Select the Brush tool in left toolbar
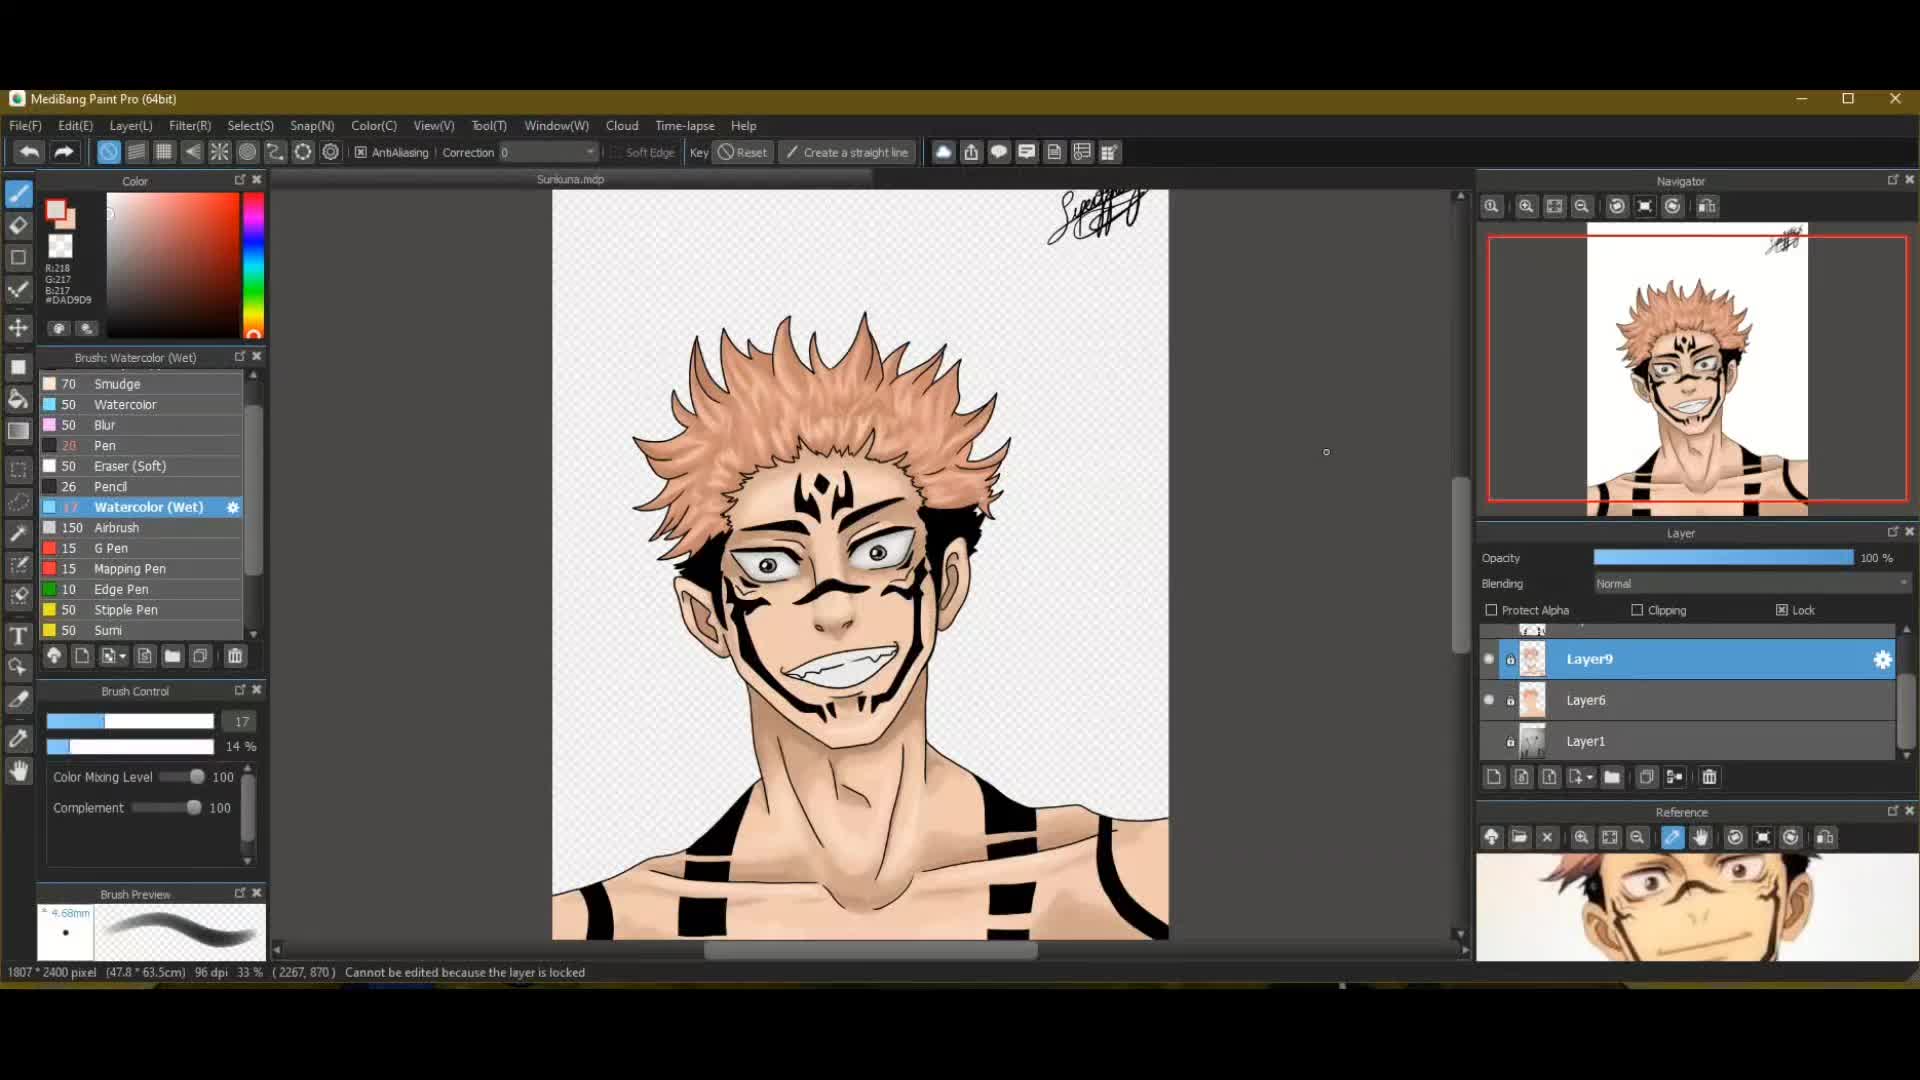This screenshot has width=1920, height=1080. [19, 194]
